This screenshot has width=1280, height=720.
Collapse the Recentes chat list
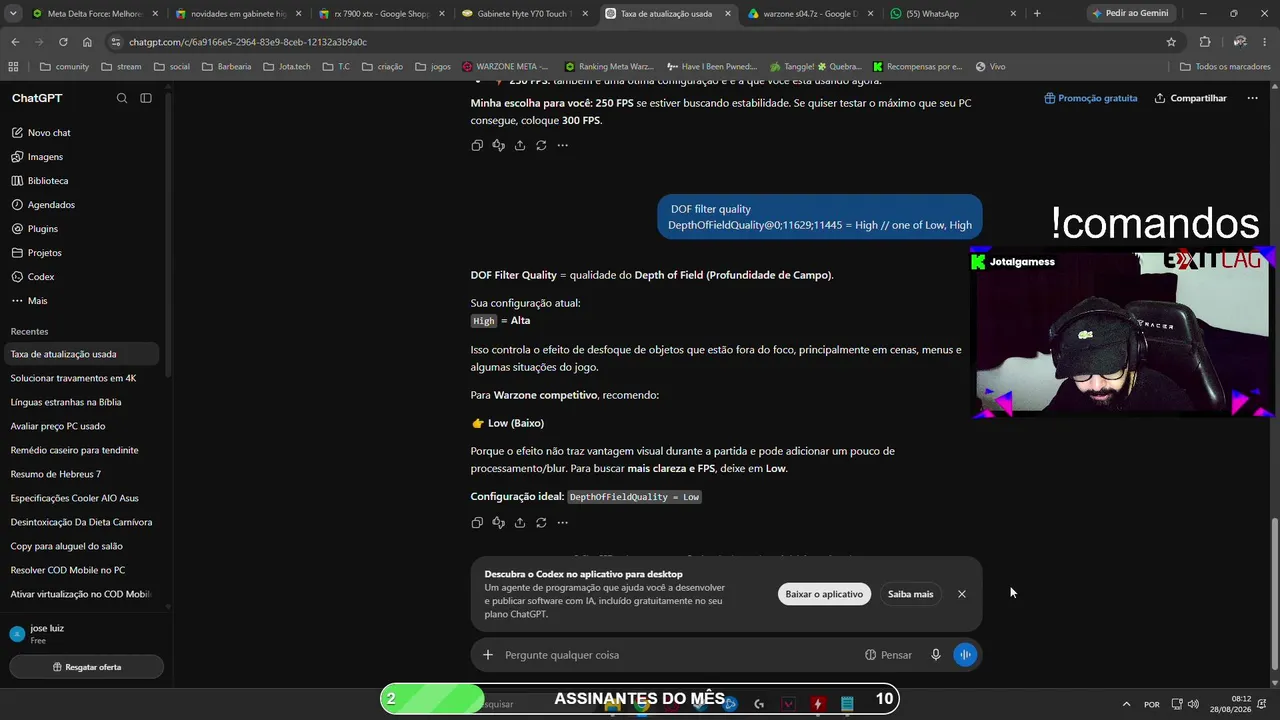click(x=29, y=331)
